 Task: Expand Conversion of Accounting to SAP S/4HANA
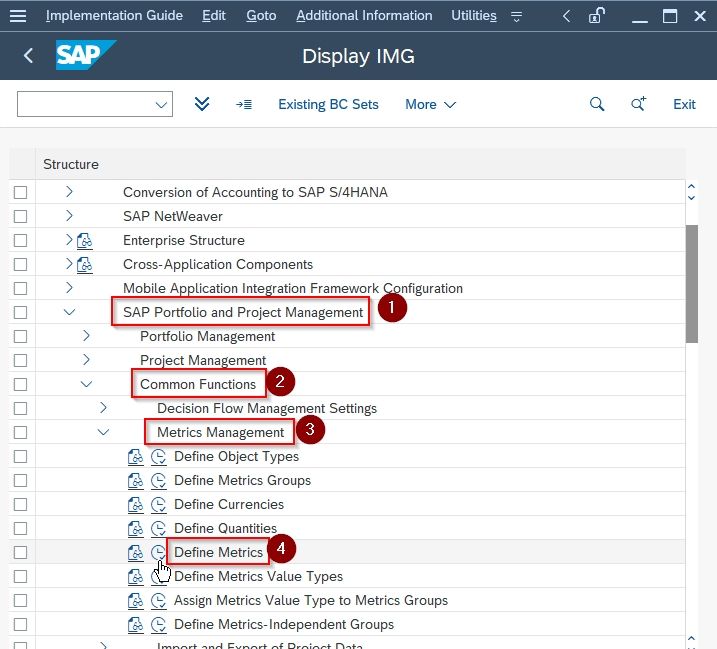click(x=69, y=192)
